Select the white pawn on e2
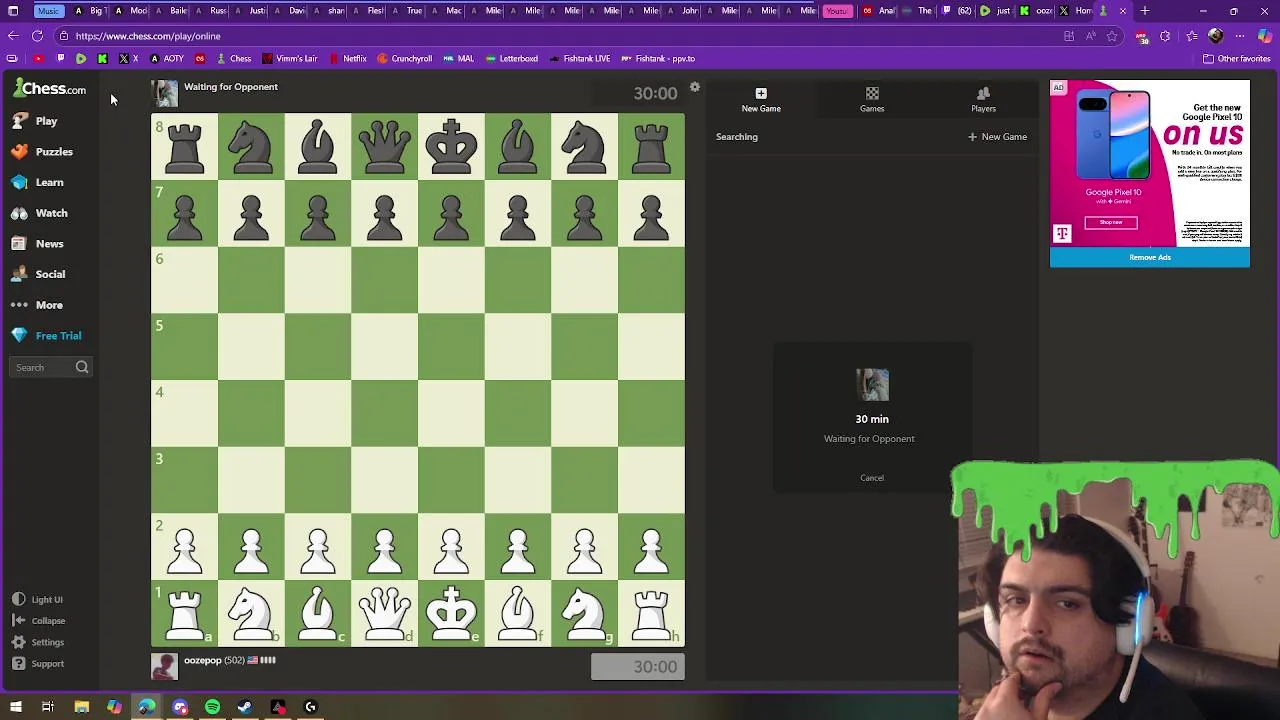This screenshot has height=720, width=1280. (x=451, y=548)
